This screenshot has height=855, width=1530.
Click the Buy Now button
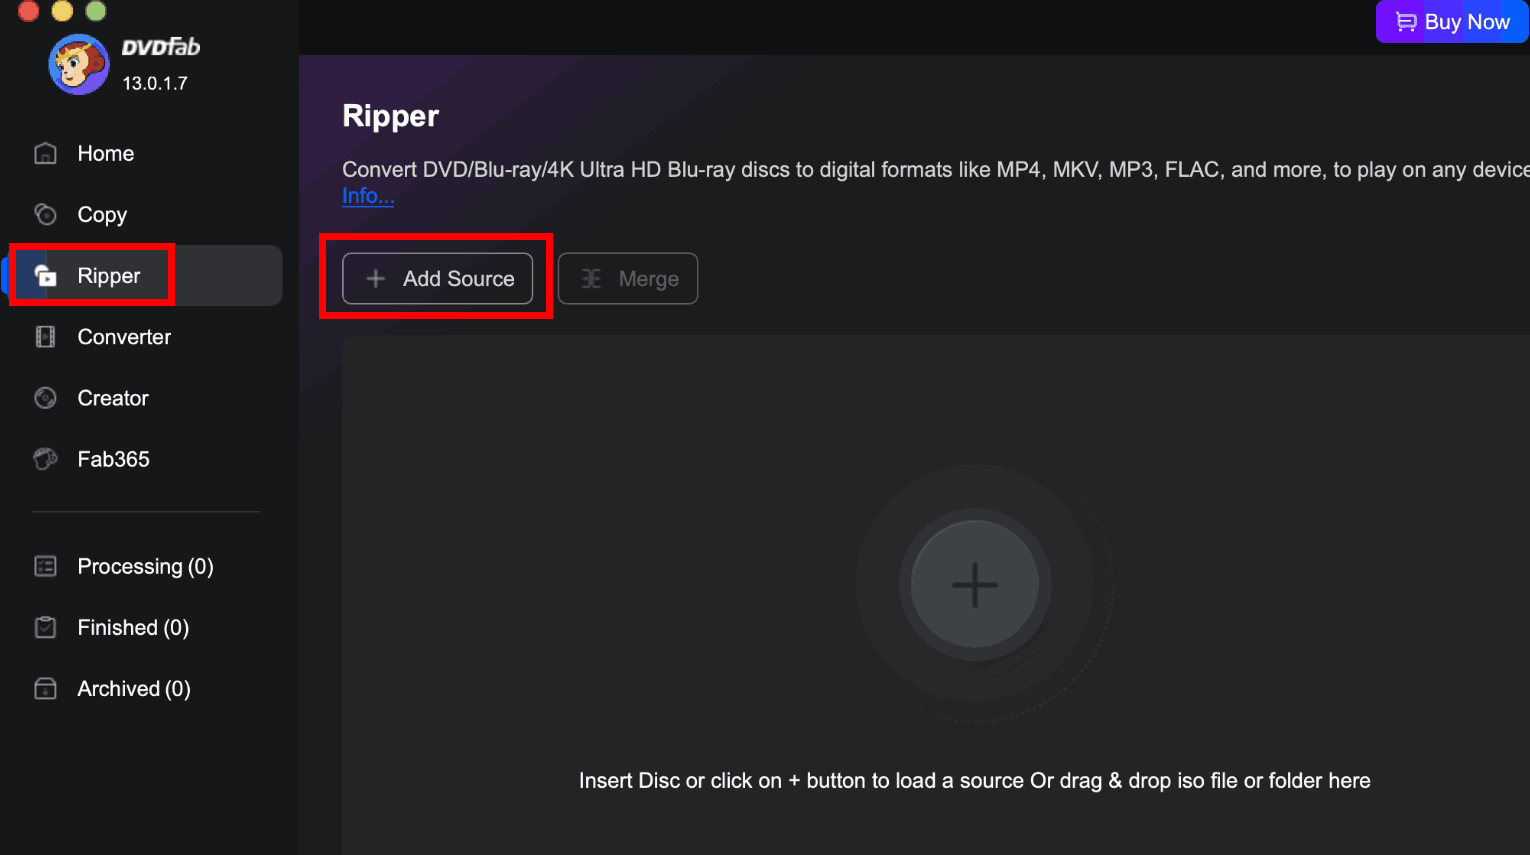click(1452, 22)
